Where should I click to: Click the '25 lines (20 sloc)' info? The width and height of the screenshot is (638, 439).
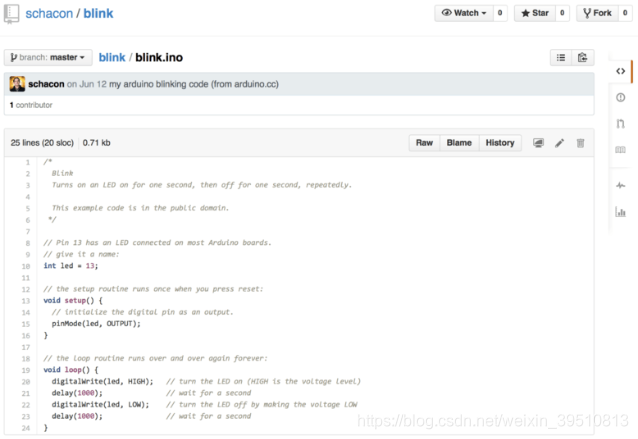(42, 143)
